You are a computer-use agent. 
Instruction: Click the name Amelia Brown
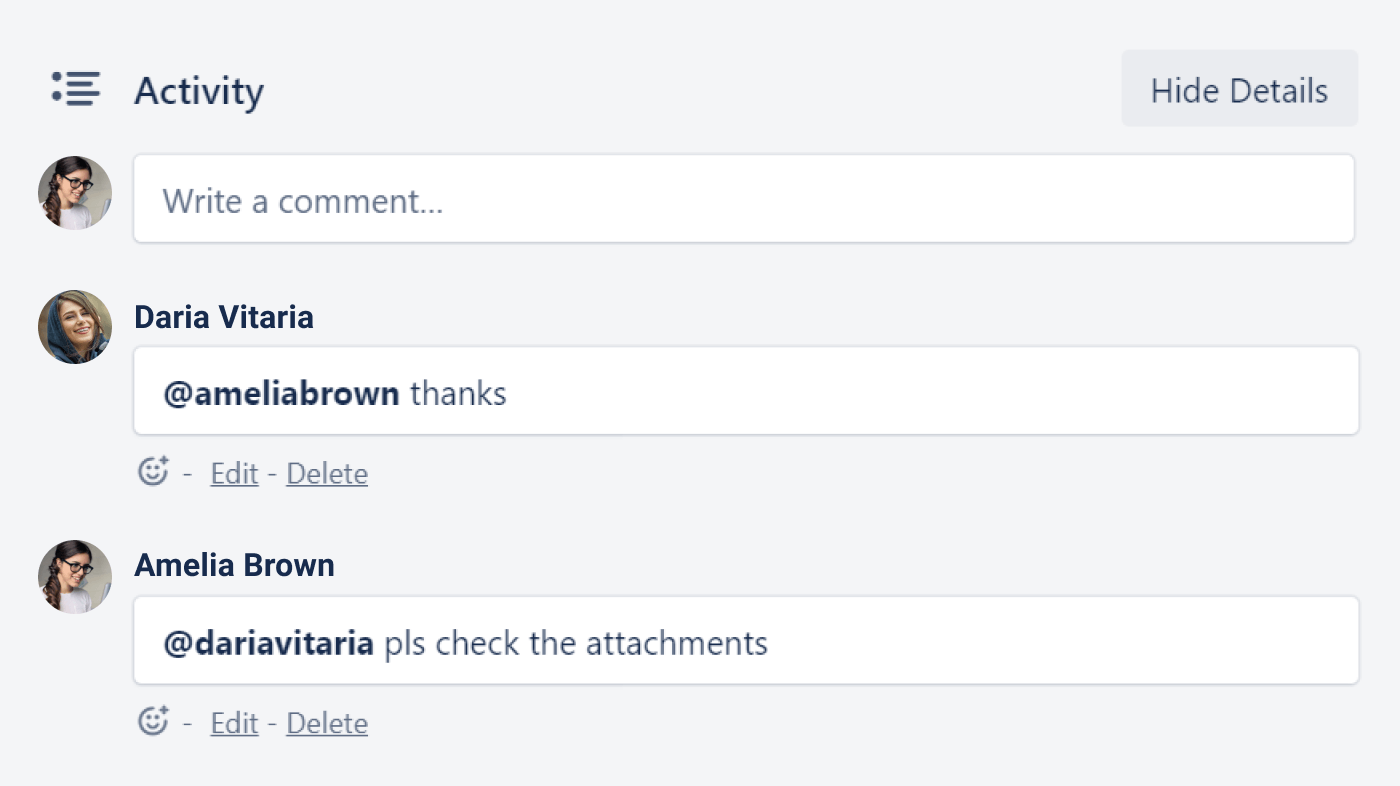(234, 565)
